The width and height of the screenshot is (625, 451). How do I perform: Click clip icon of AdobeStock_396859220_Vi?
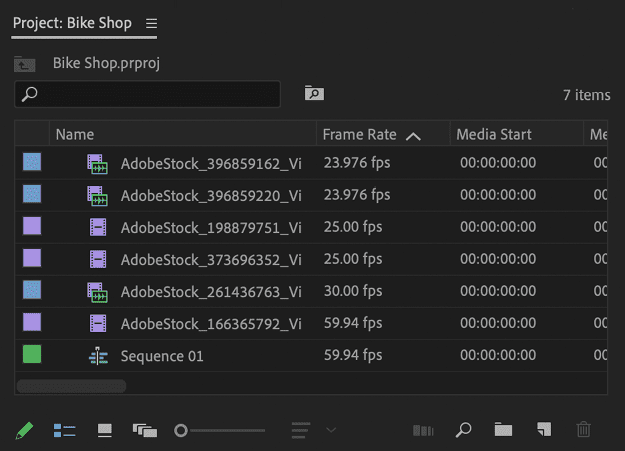click(x=98, y=196)
